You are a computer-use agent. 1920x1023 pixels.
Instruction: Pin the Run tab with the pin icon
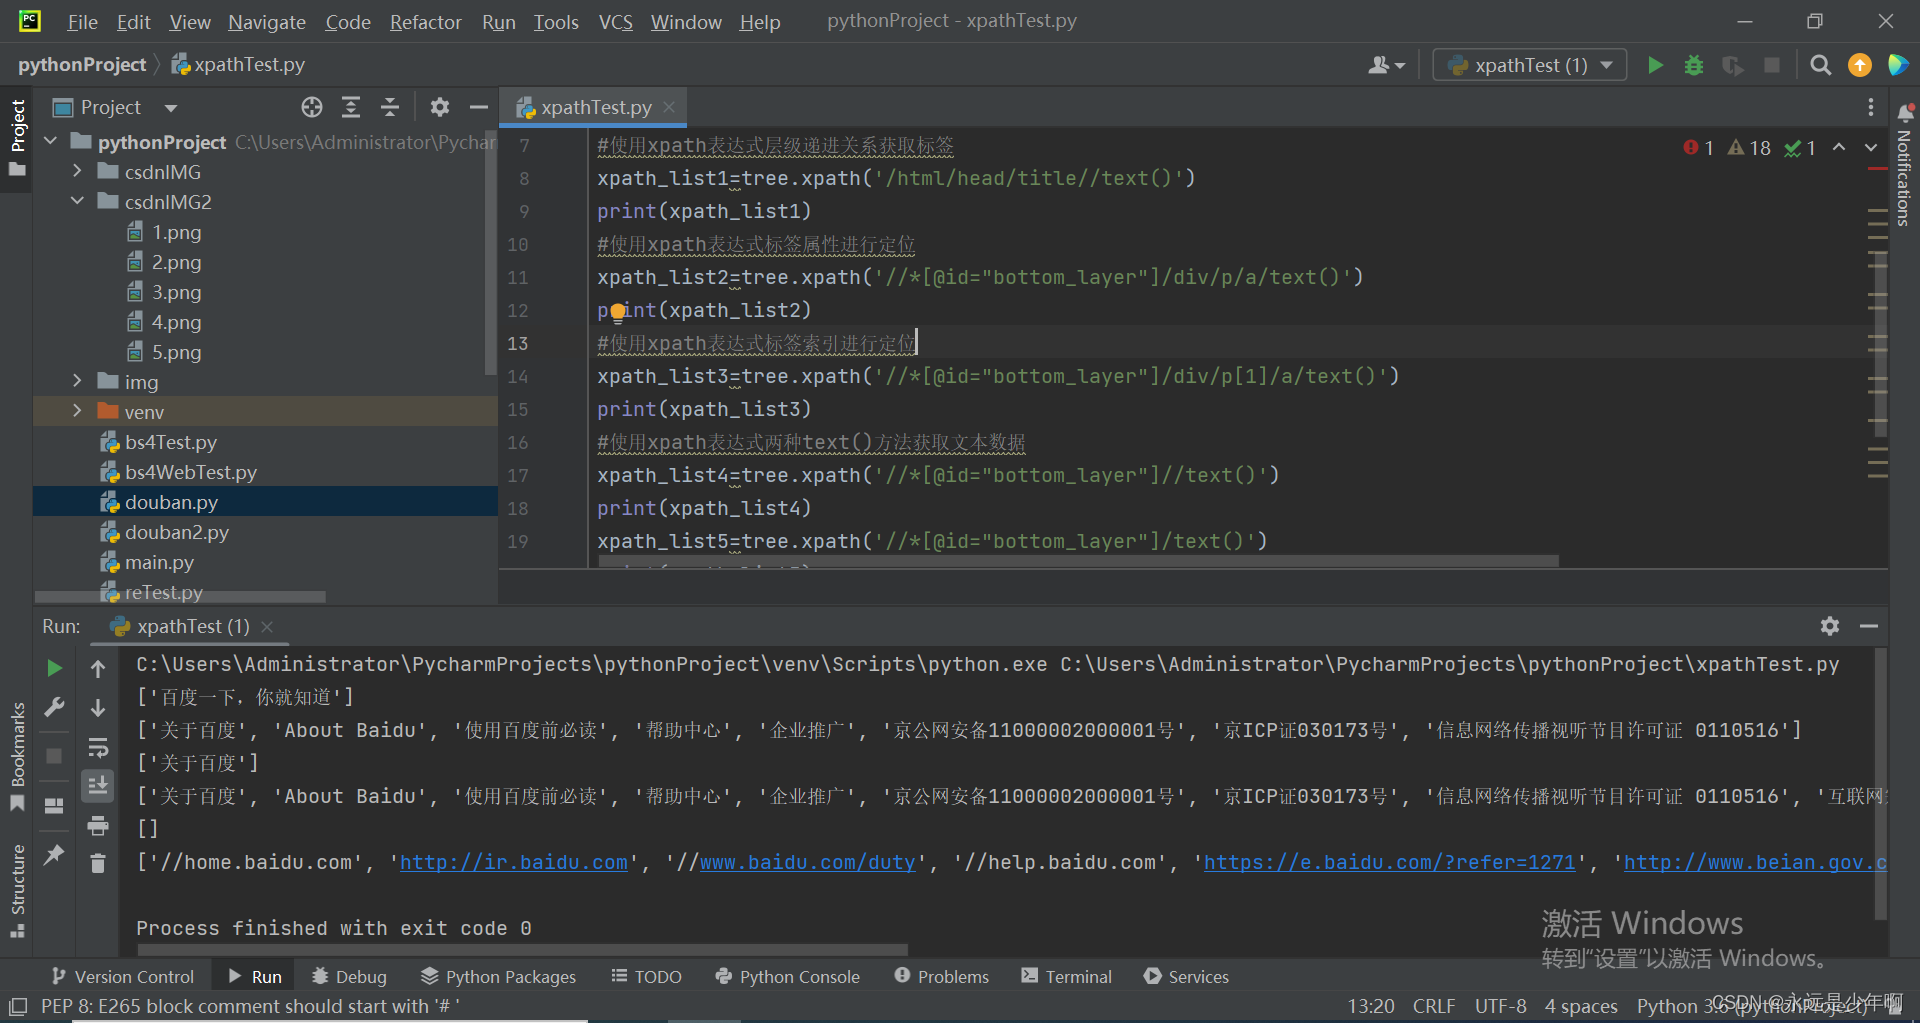pos(55,854)
